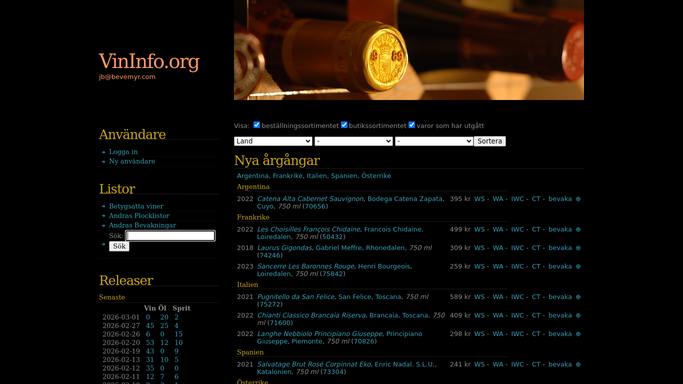The image size is (683, 384).
Task: Click the VinInfo.org site title
Action: (149, 61)
